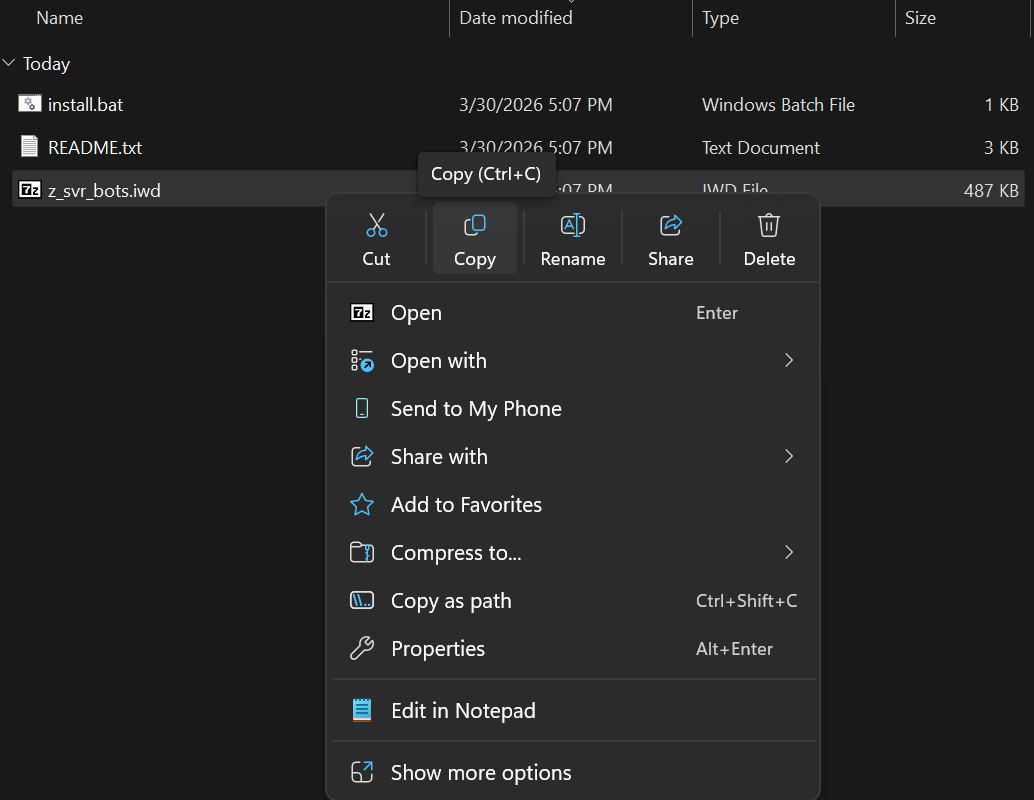Sort by the Name column header
This screenshot has width=1034, height=800.
pos(59,18)
